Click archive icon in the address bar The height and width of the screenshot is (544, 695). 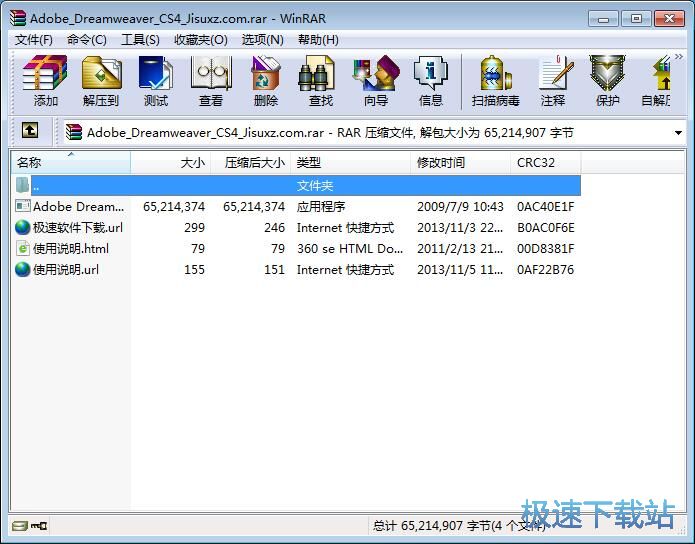point(74,132)
